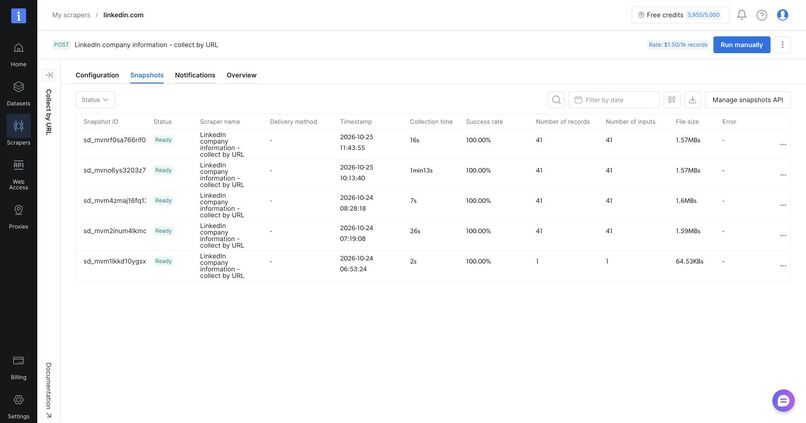Click the Ready badge in the 06:53:24 row
Viewport: 806px width, 423px height.
point(163,261)
